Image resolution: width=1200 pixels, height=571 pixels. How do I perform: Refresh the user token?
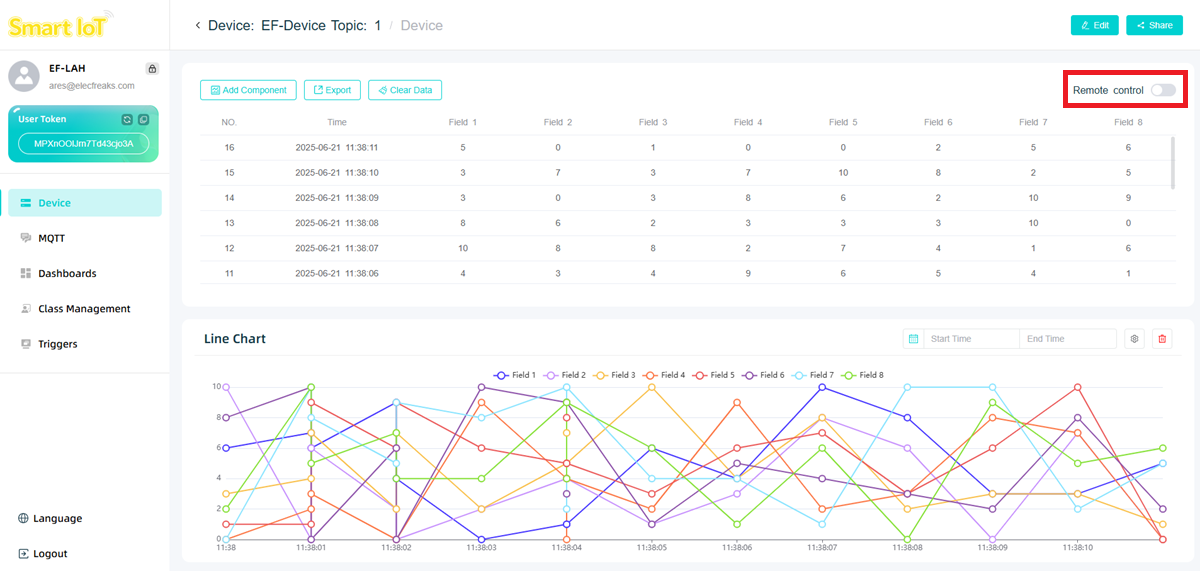(x=127, y=119)
